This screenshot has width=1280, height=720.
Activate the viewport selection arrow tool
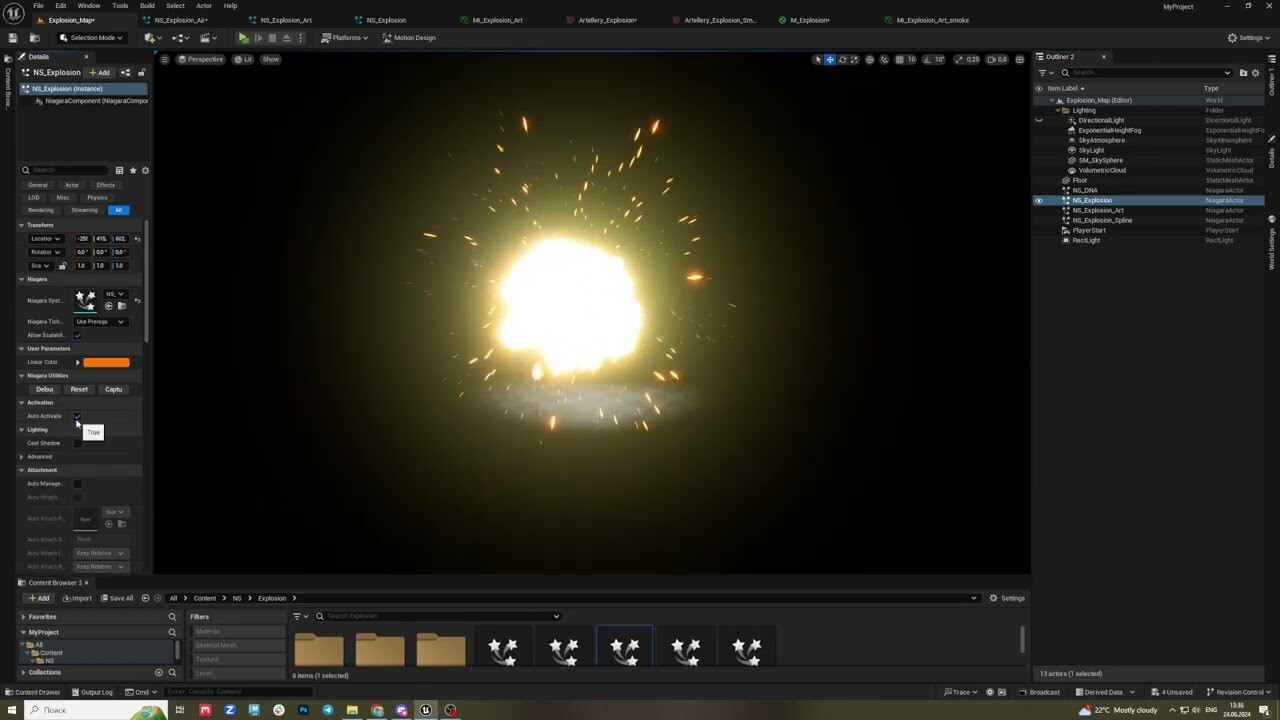(818, 60)
